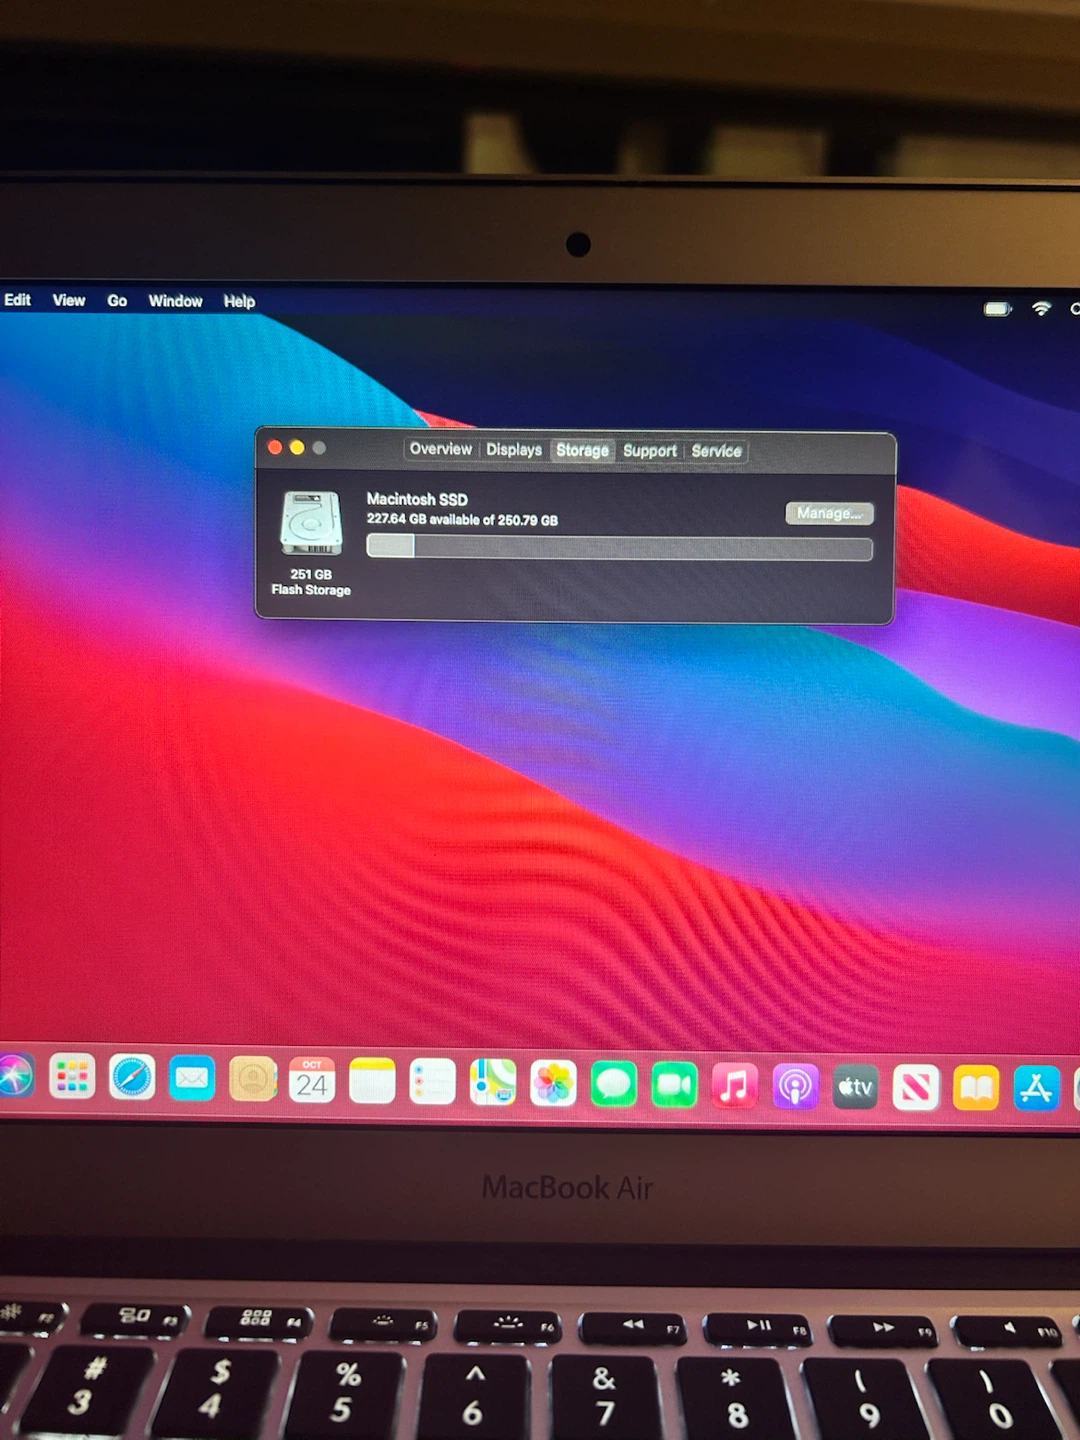The image size is (1080, 1440).
Task: Open Reminders from the Dock
Action: [x=433, y=1083]
